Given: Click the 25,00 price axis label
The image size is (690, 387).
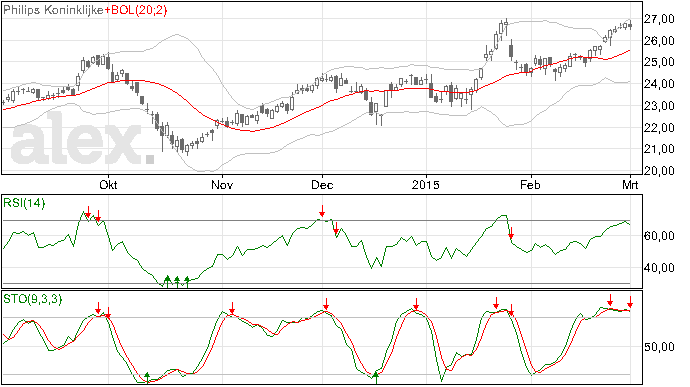Looking at the screenshot, I should (x=659, y=63).
